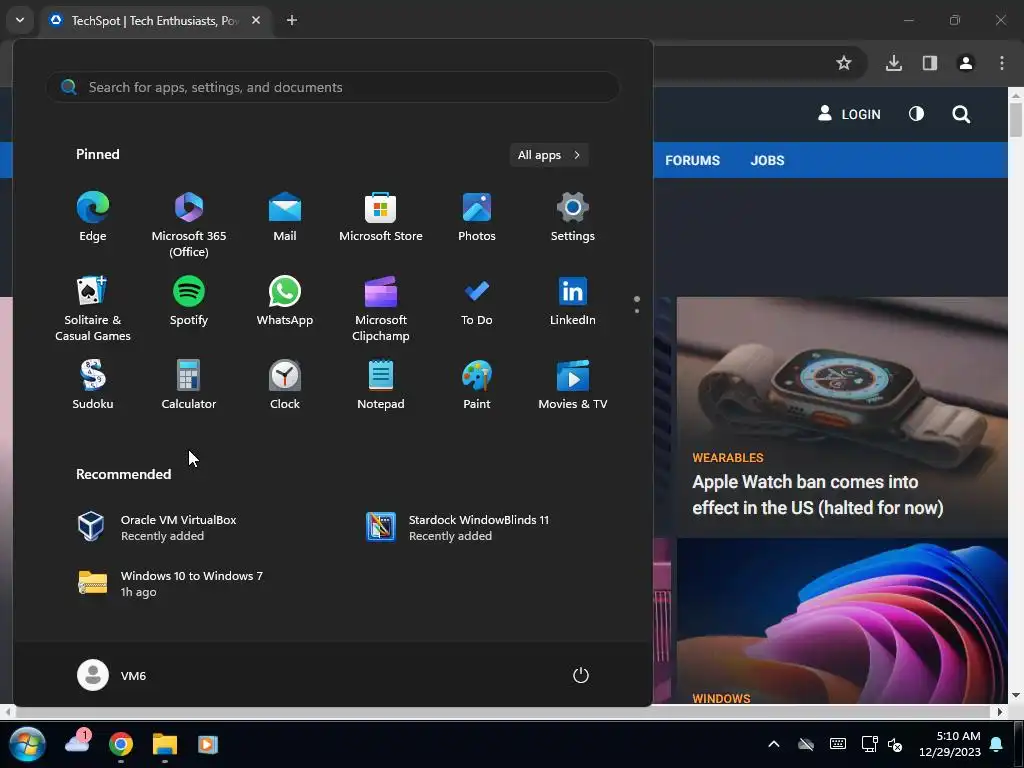The image size is (1024, 768).
Task: Launch Microsoft 365 (Office)
Action: point(189,224)
